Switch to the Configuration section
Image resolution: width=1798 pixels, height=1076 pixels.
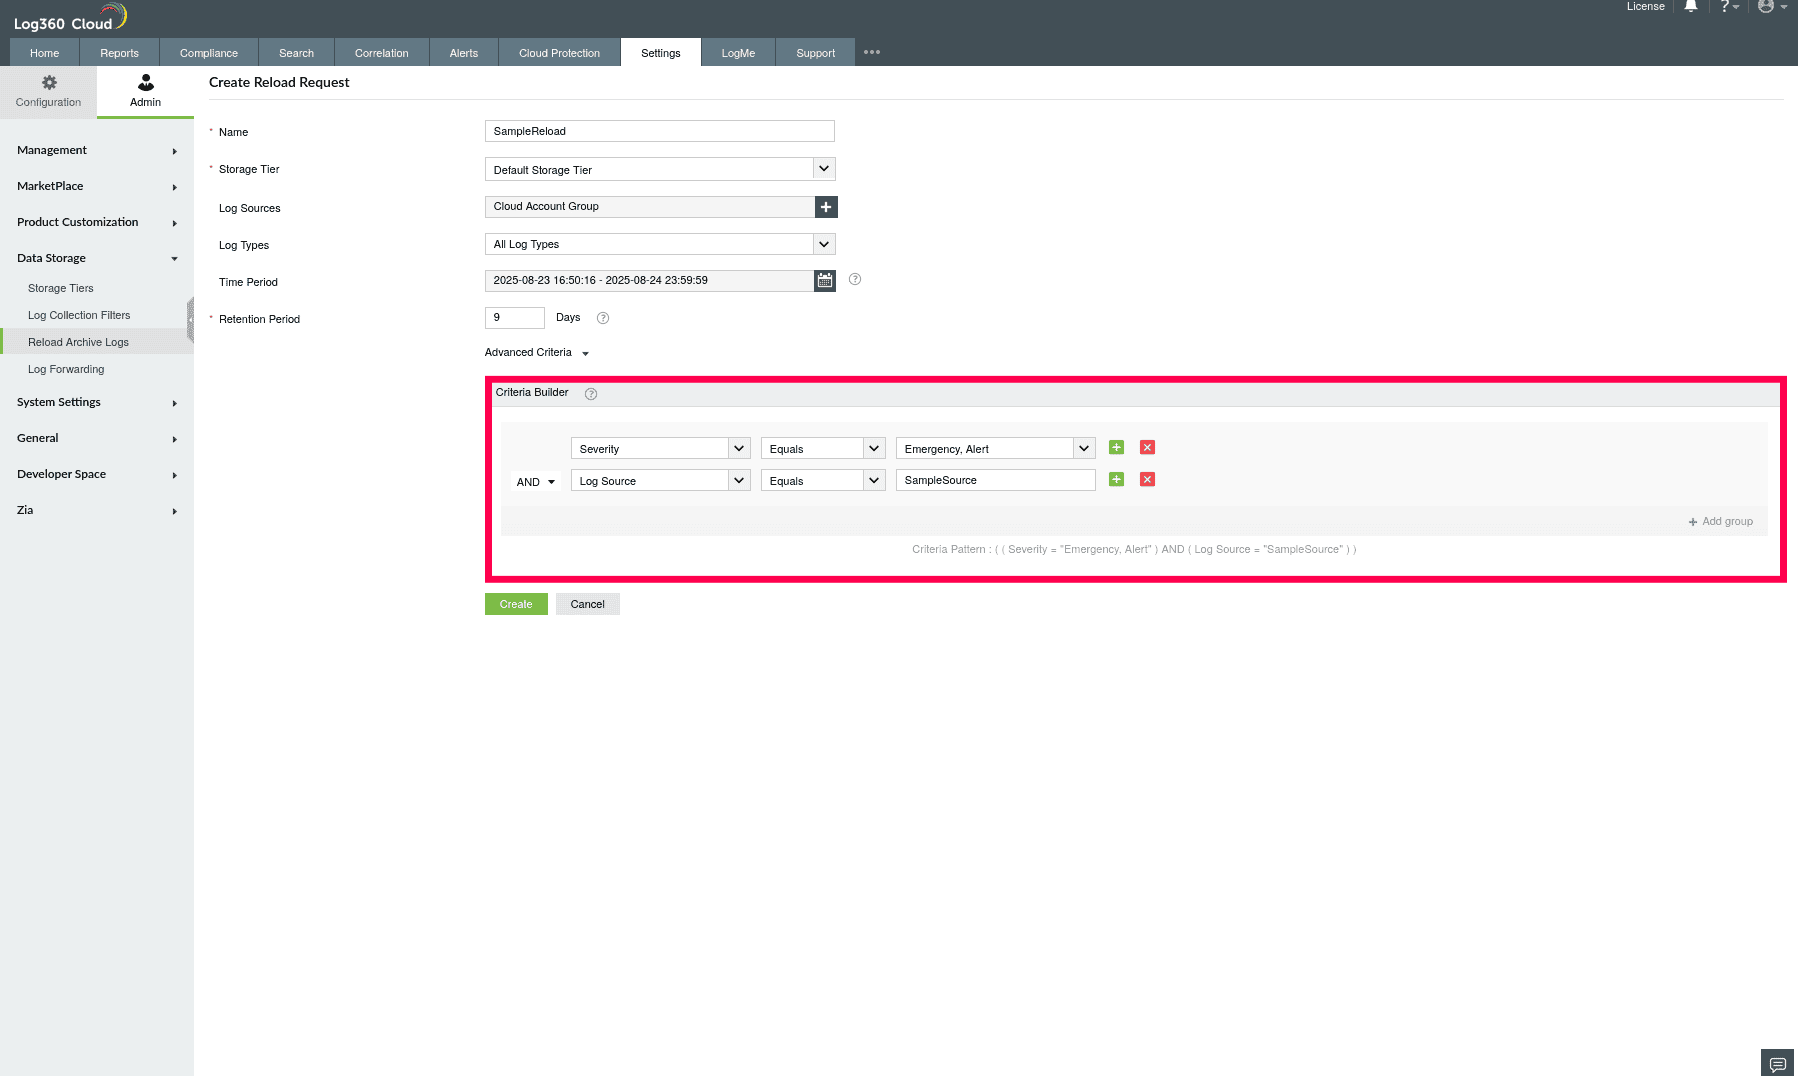[48, 91]
